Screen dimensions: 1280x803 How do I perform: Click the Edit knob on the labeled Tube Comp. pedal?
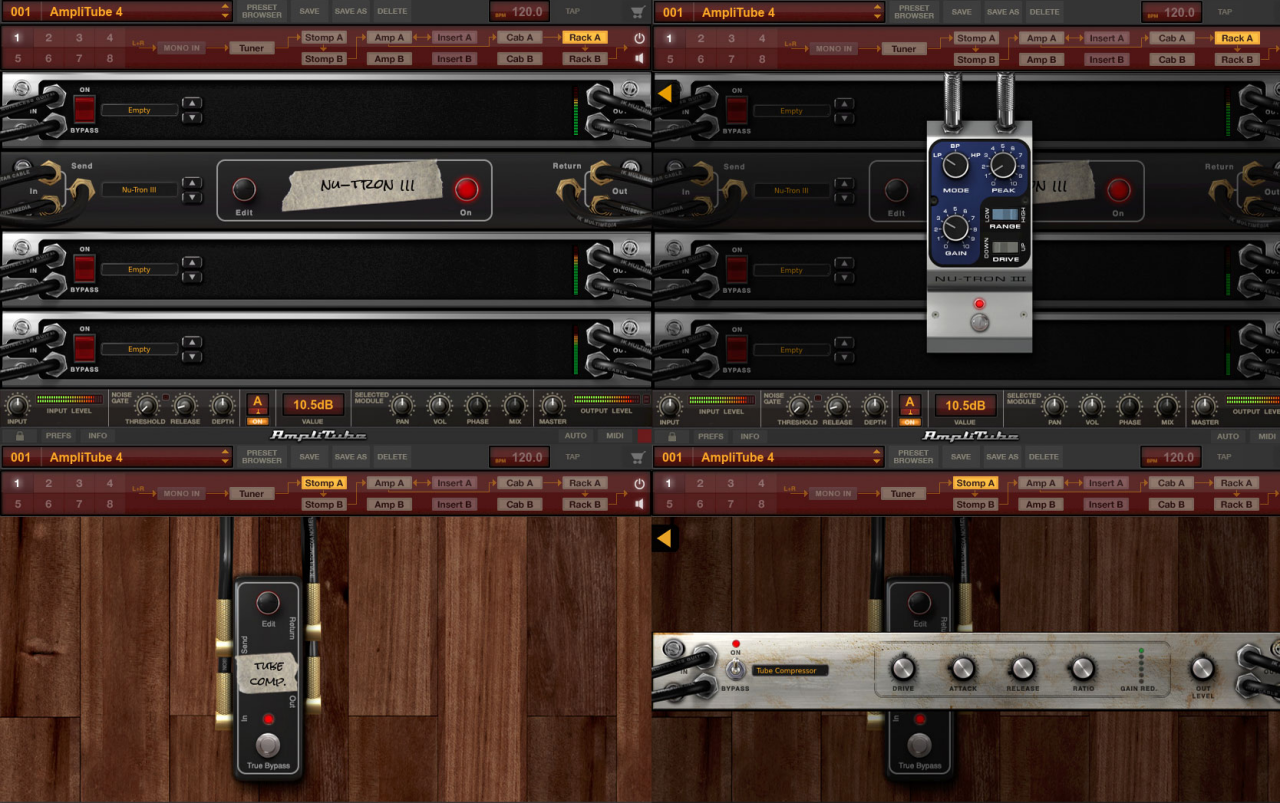point(268,603)
